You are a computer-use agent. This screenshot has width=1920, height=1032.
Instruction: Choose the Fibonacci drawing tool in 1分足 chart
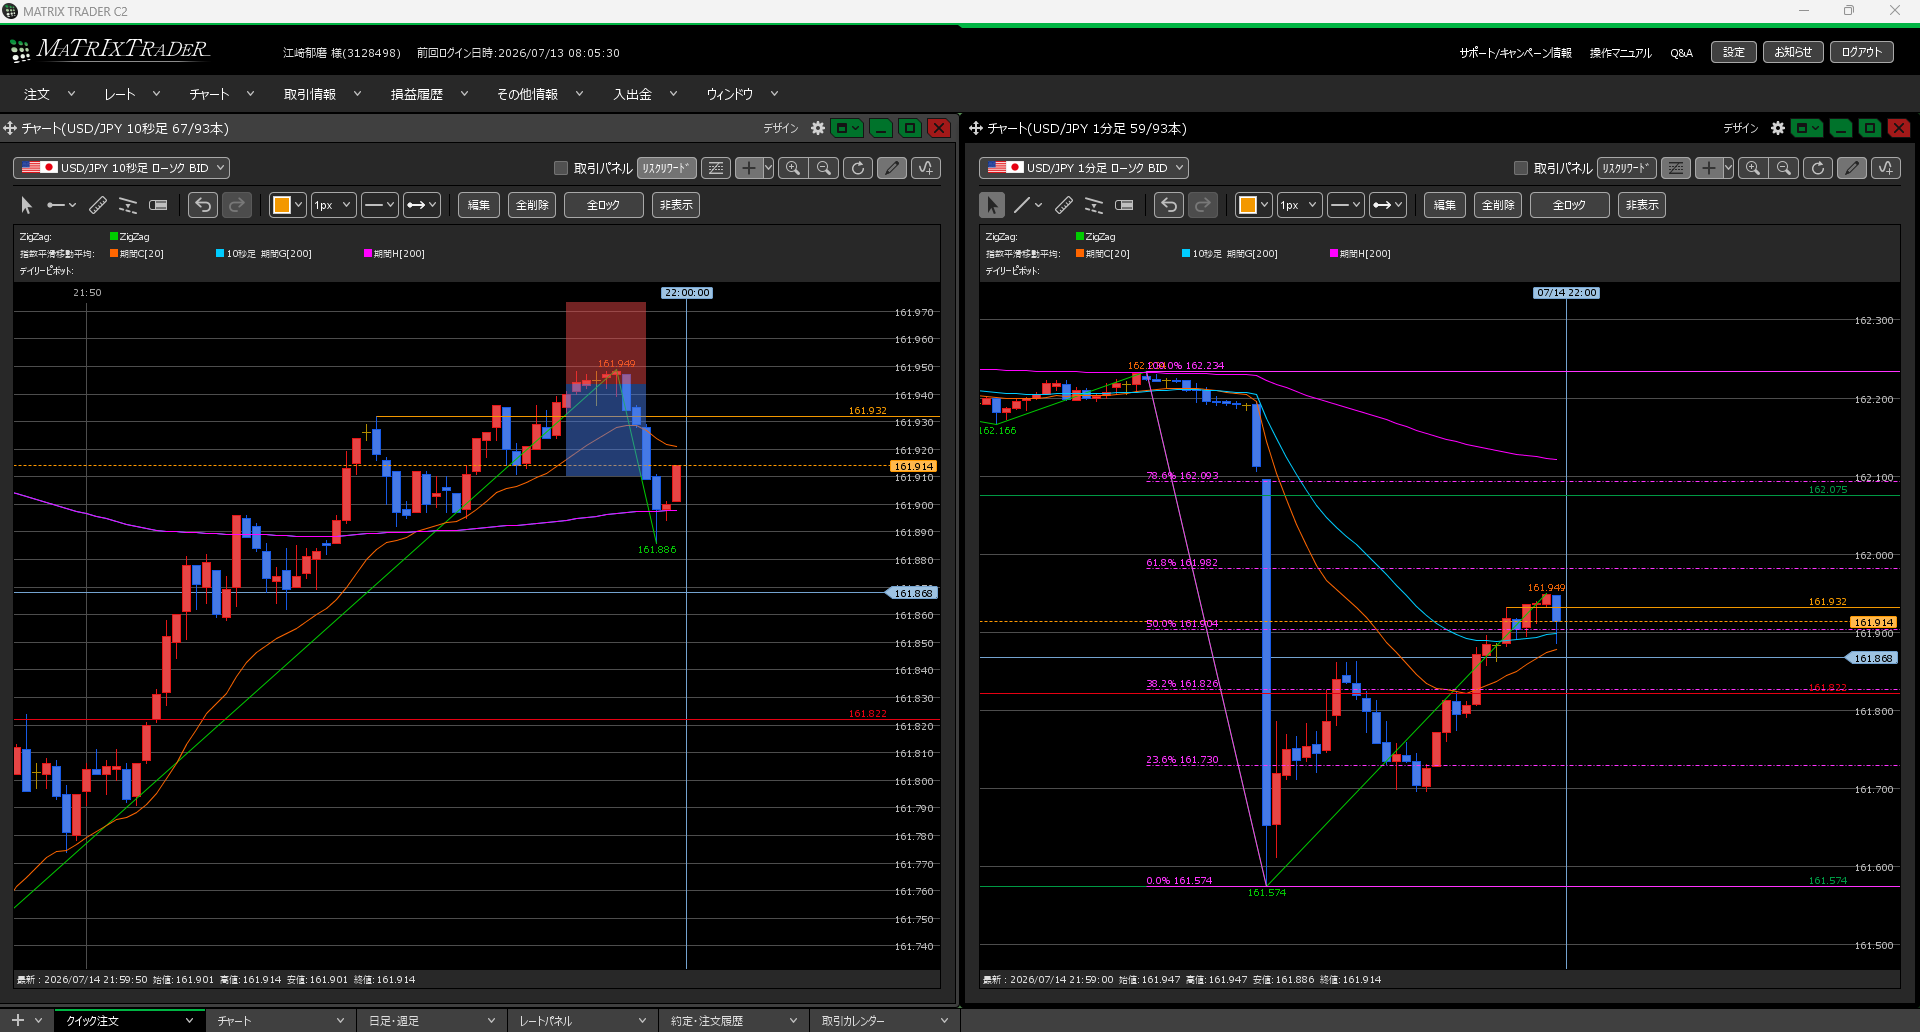[1094, 205]
